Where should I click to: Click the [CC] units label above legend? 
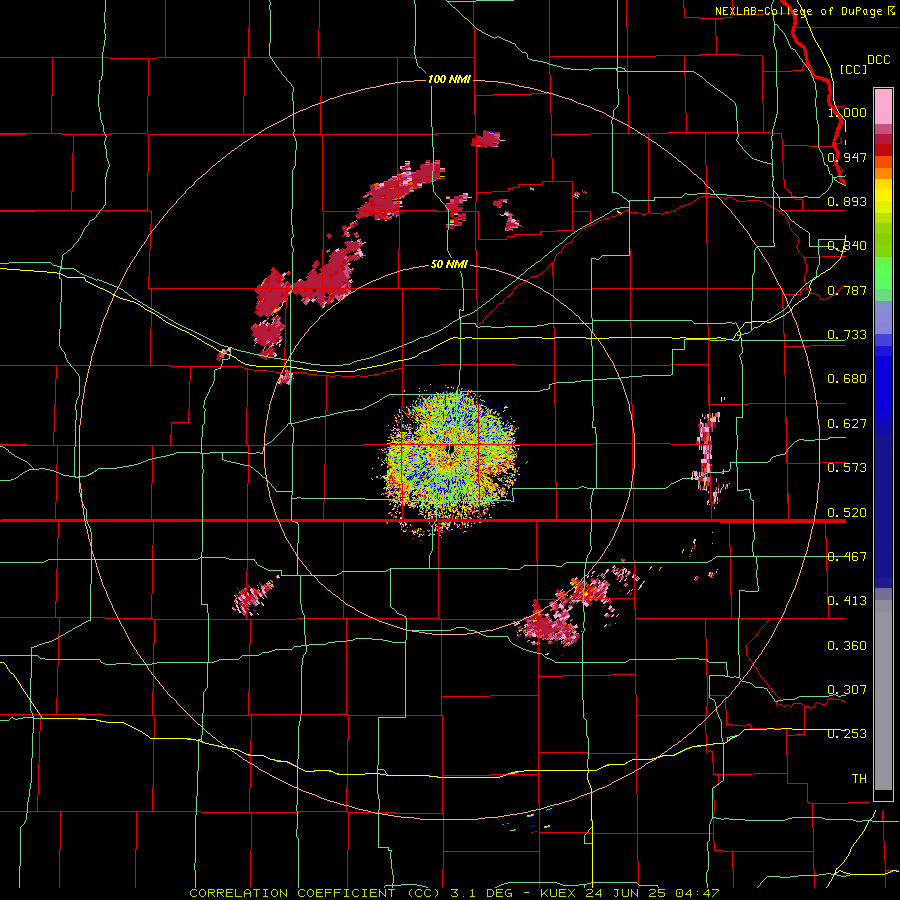tap(854, 69)
